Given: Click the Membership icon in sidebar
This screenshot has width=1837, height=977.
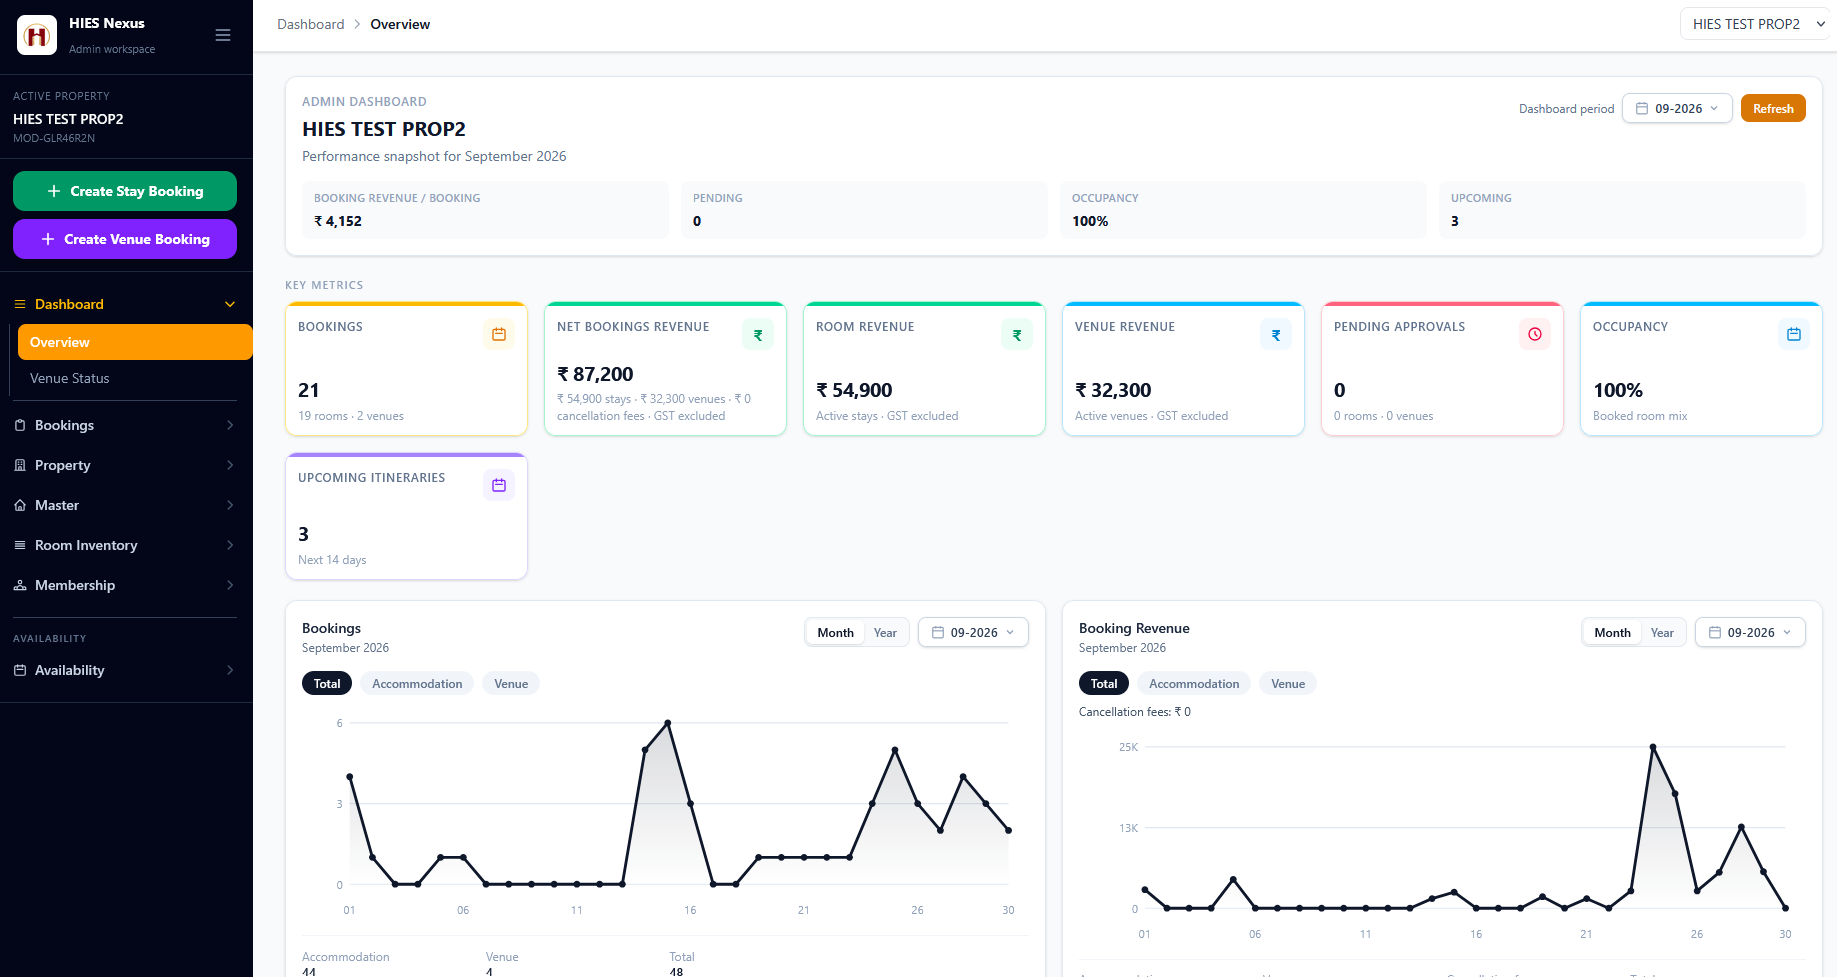Looking at the screenshot, I should pyautogui.click(x=20, y=585).
